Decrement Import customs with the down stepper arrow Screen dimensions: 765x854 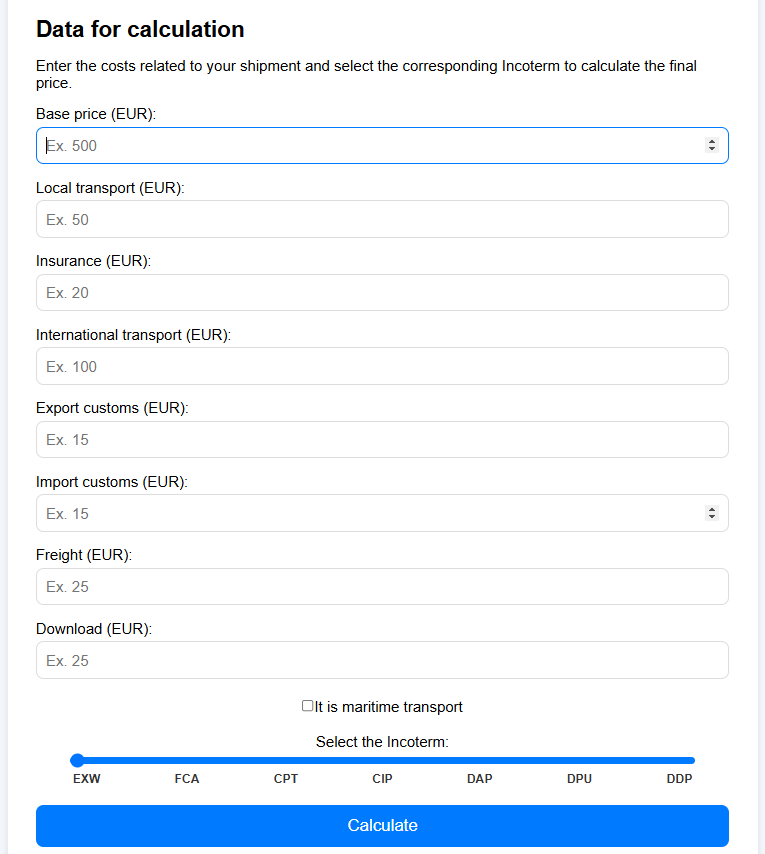pos(713,517)
